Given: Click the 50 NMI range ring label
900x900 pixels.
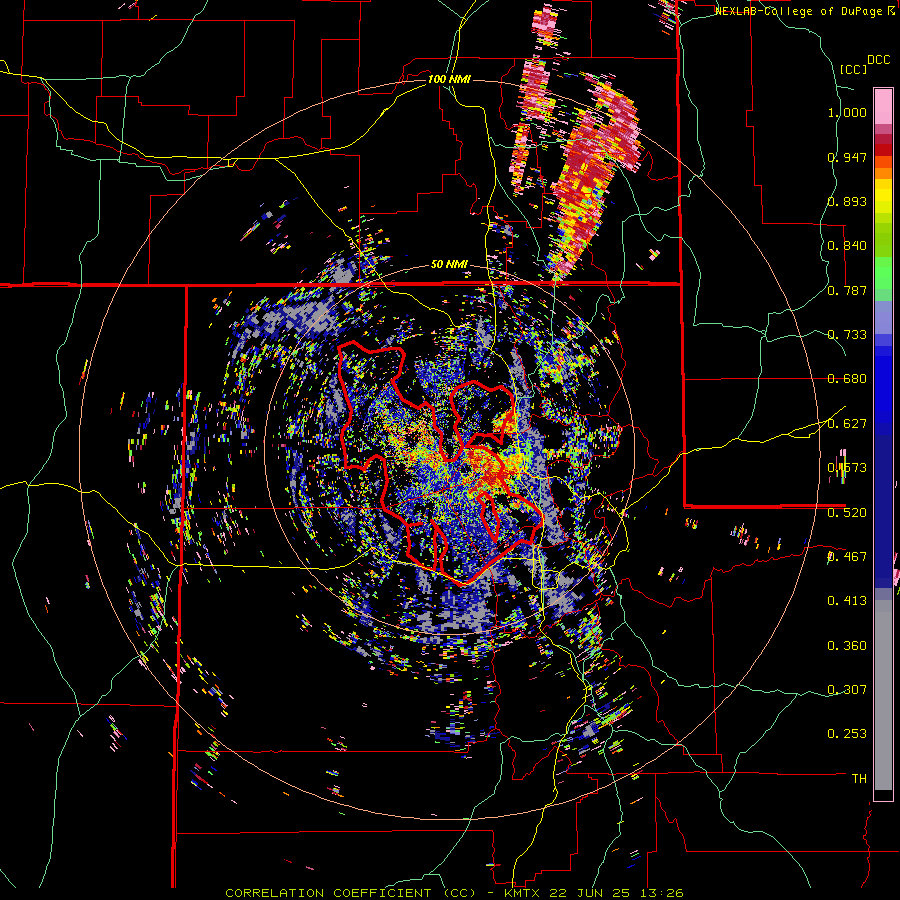Looking at the screenshot, I should [x=449, y=264].
